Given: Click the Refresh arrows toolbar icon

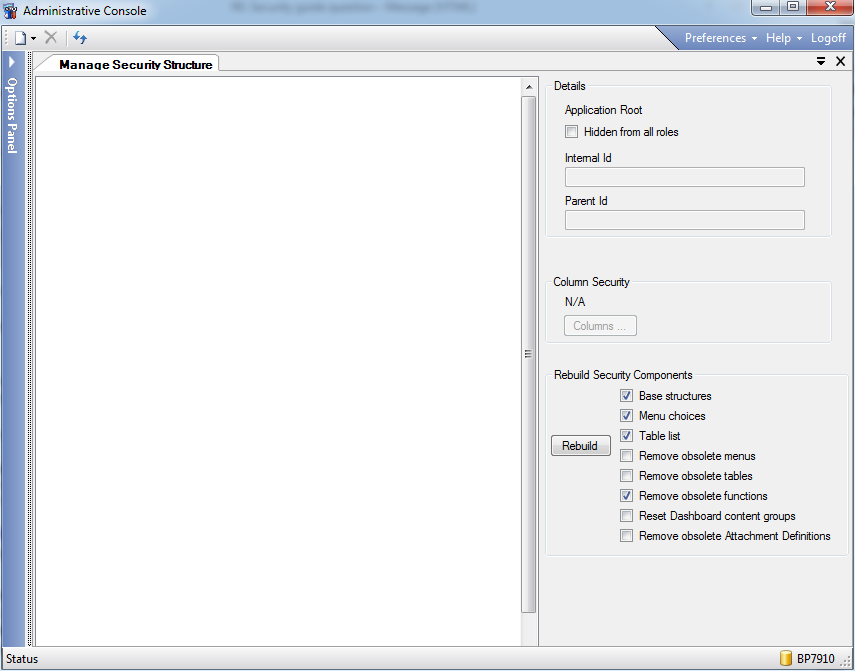Looking at the screenshot, I should [x=80, y=38].
